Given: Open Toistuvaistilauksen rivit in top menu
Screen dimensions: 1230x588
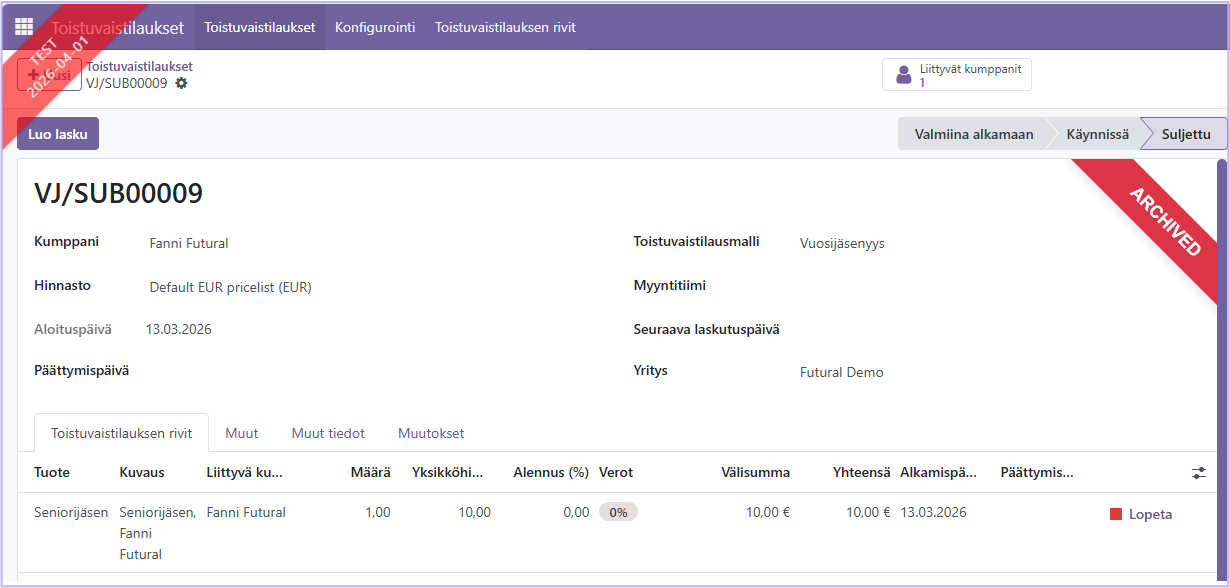Looking at the screenshot, I should pos(504,27).
